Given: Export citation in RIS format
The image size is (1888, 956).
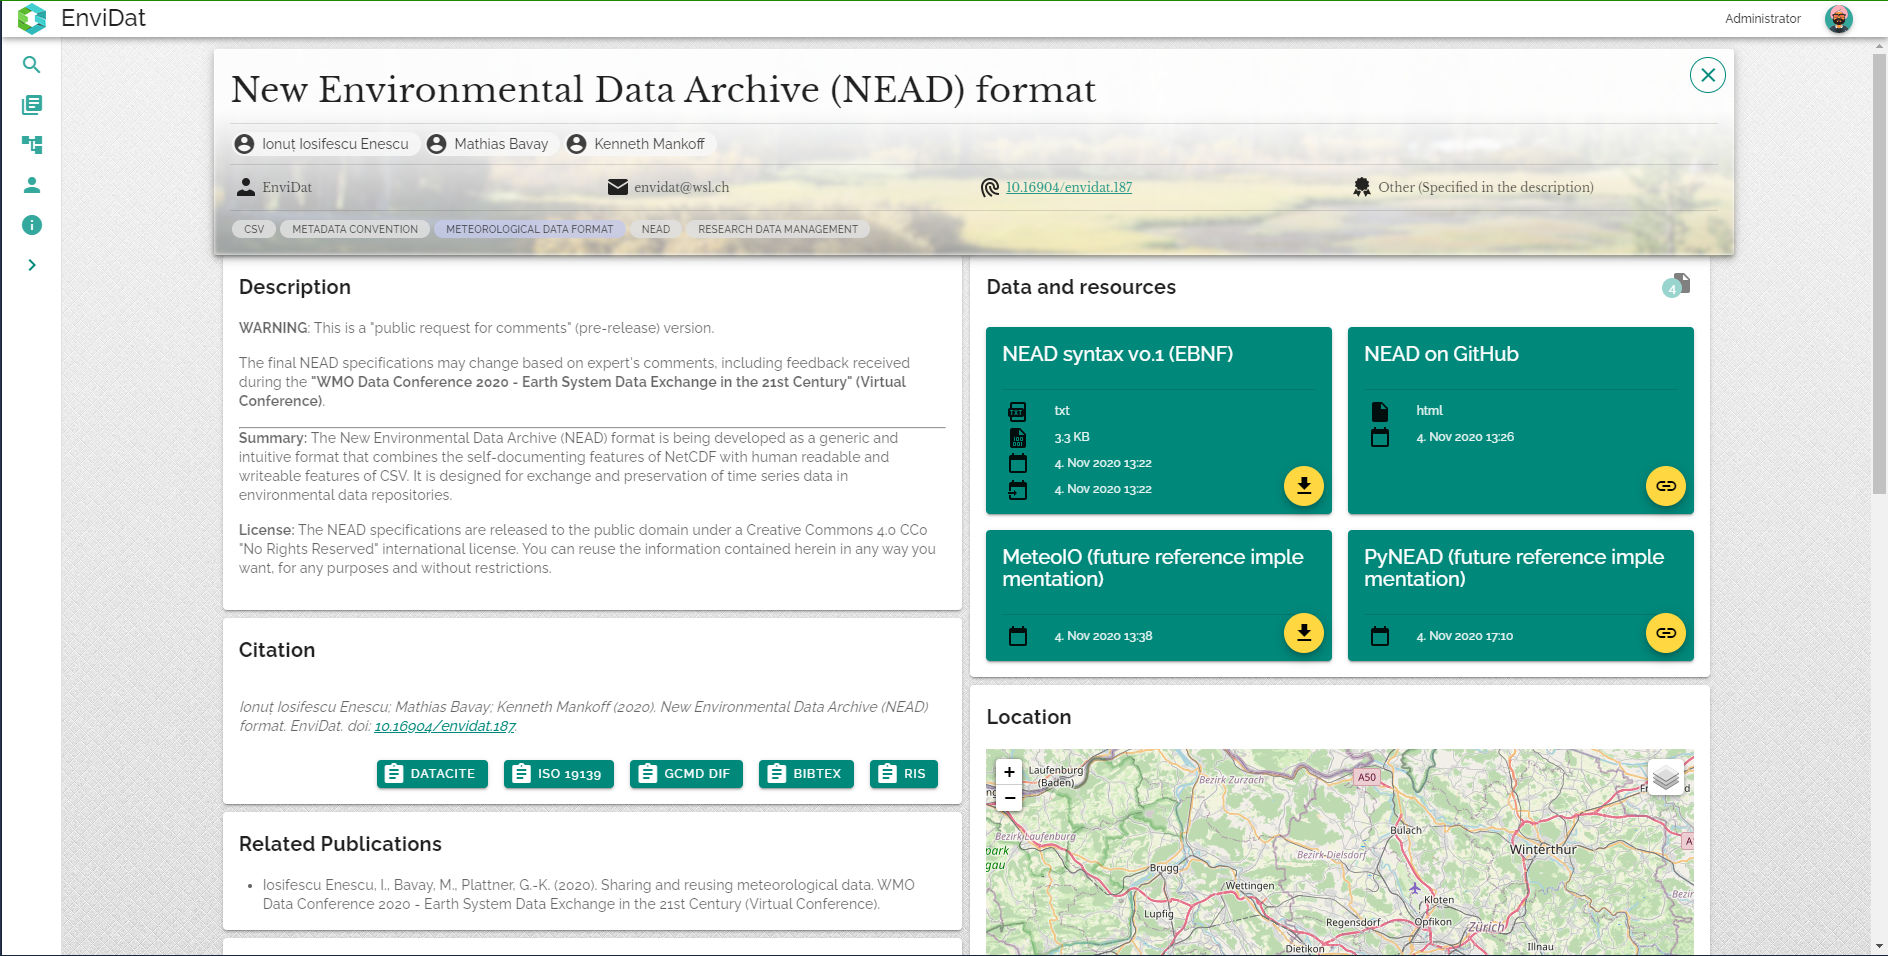Looking at the screenshot, I should 904,774.
